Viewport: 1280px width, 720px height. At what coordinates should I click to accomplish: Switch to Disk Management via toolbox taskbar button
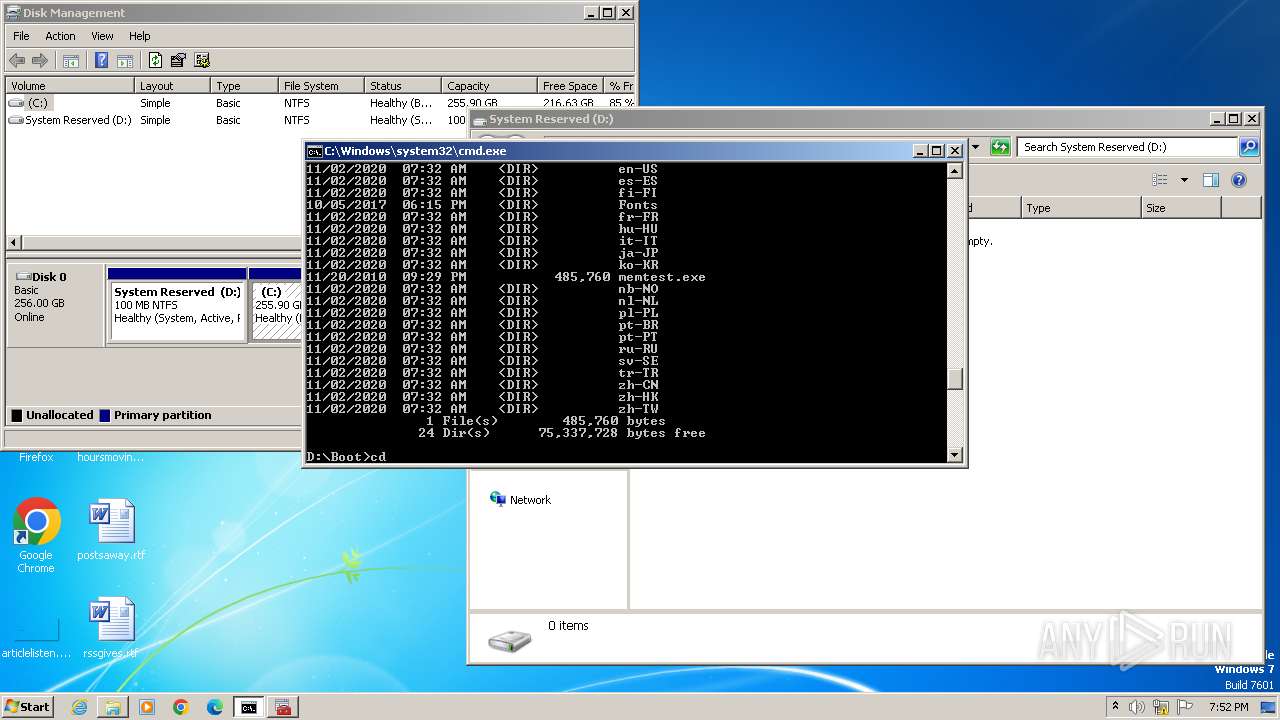pyautogui.click(x=283, y=707)
